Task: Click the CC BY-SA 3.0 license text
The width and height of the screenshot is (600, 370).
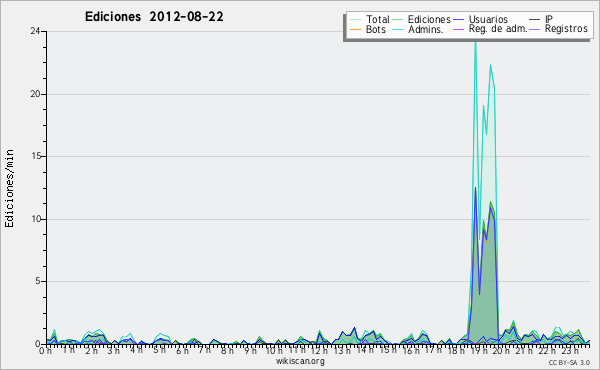Action: coord(569,362)
